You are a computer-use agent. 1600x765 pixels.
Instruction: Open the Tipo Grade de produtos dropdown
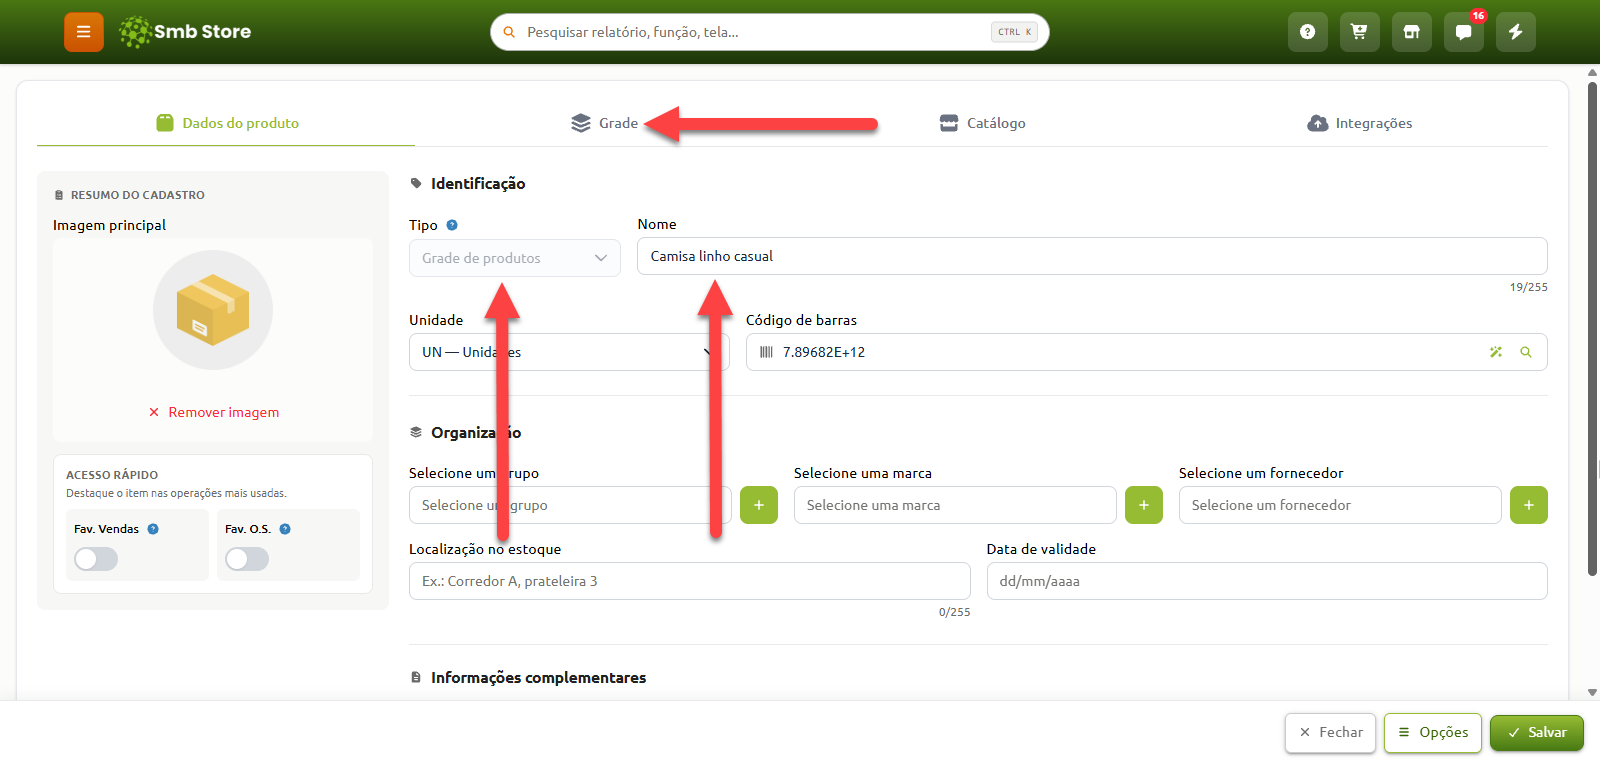515,258
